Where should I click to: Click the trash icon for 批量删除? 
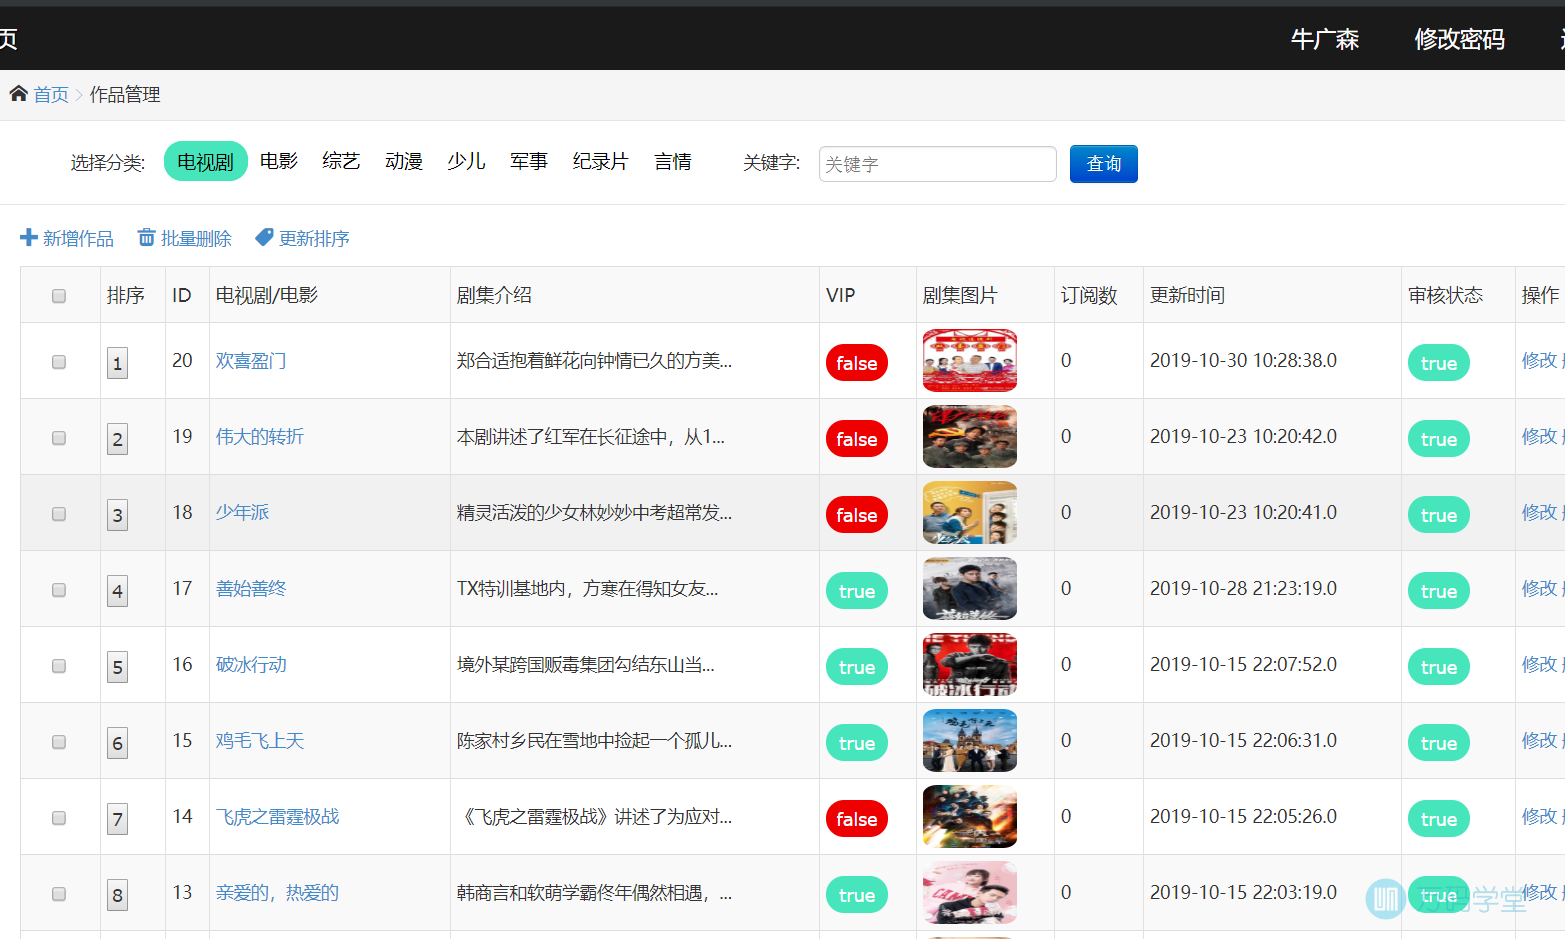(x=146, y=238)
